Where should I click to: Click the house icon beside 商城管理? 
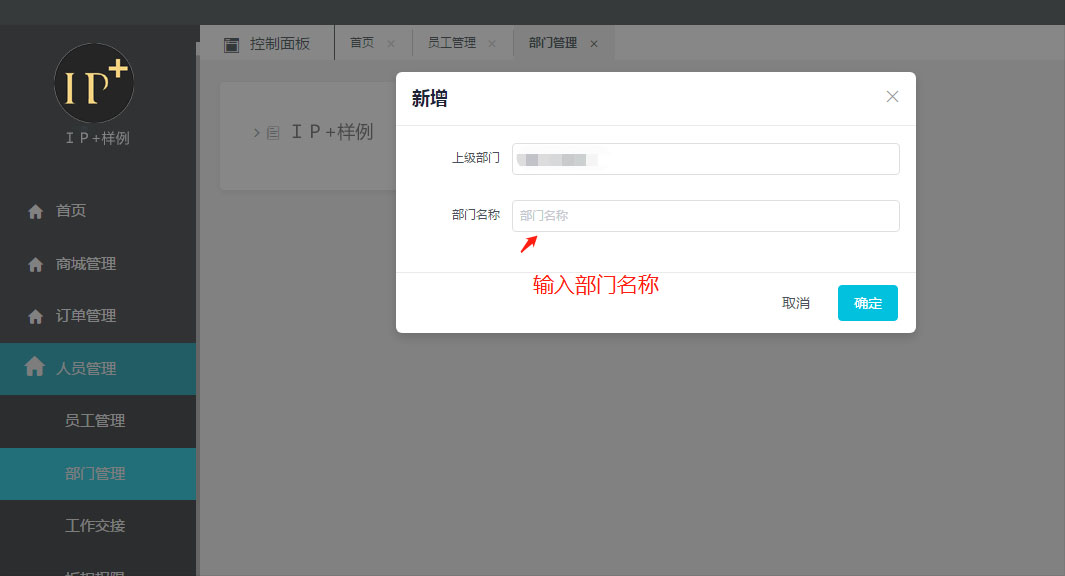(x=36, y=265)
